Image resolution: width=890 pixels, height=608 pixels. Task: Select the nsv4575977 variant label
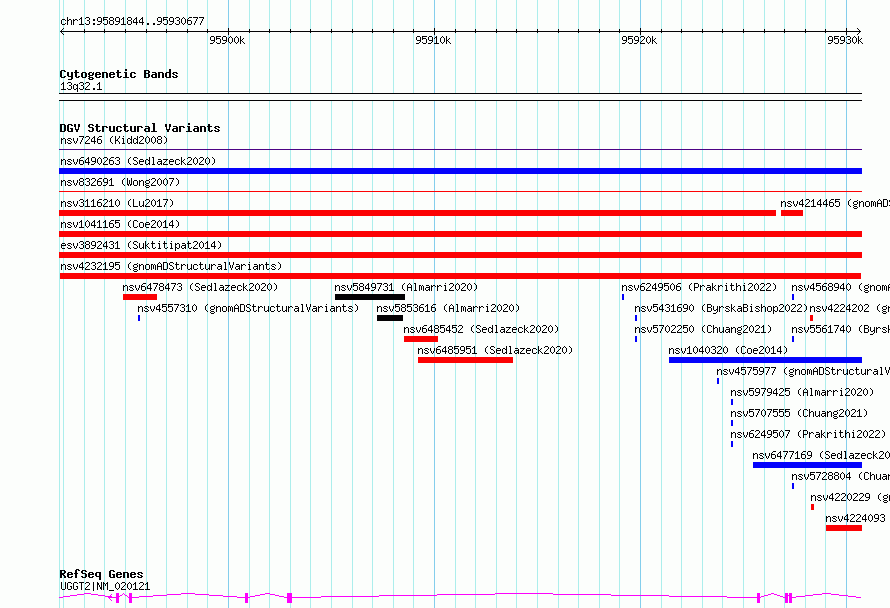(803, 371)
